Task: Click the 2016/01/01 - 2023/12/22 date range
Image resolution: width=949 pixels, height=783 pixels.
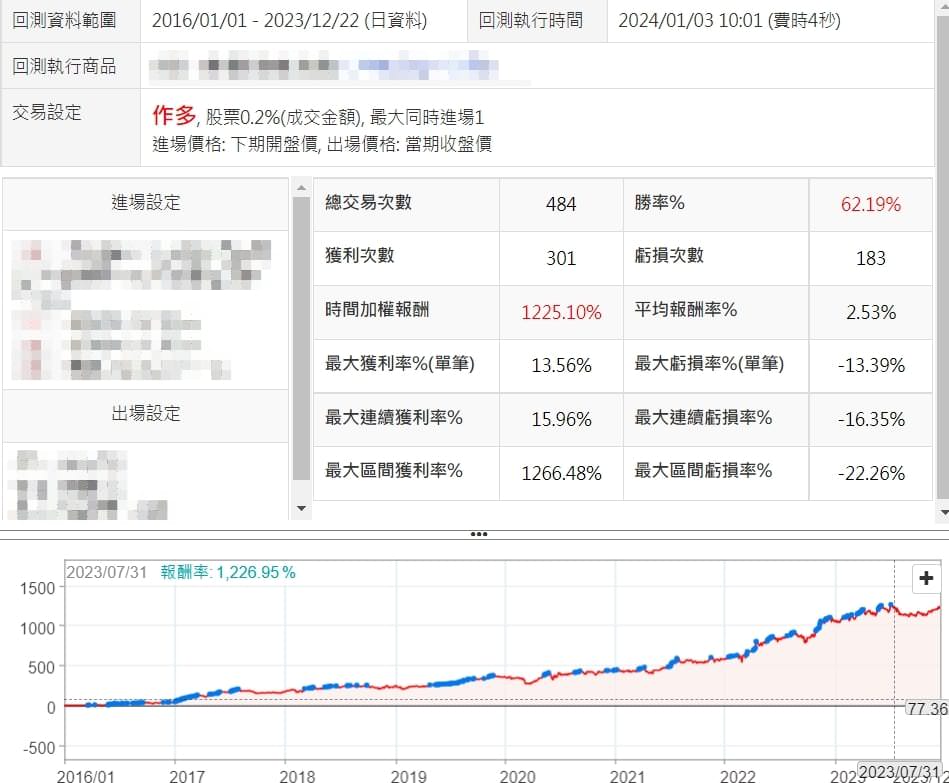Action: pos(289,20)
